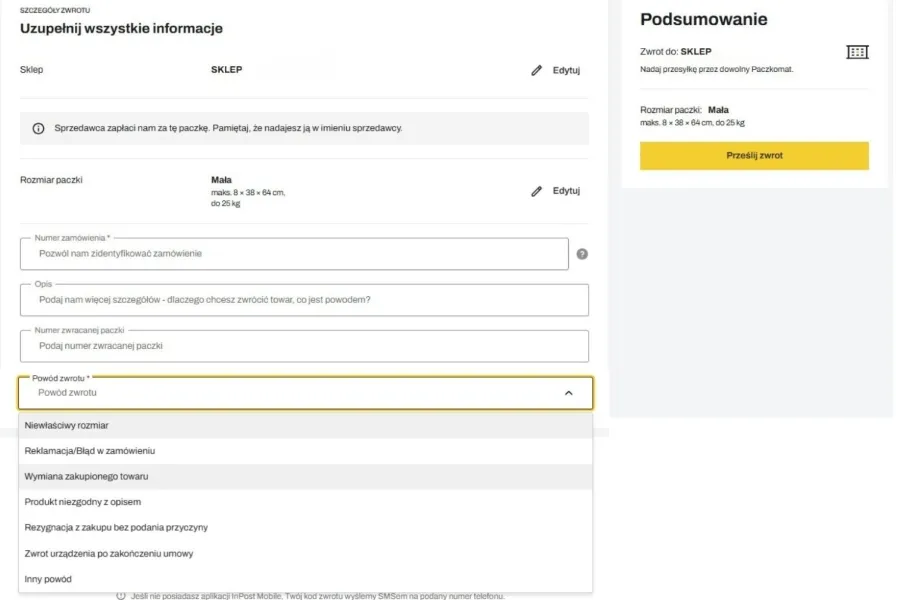
Task: Click the info icon in the seller payment notice
Action: tap(38, 128)
